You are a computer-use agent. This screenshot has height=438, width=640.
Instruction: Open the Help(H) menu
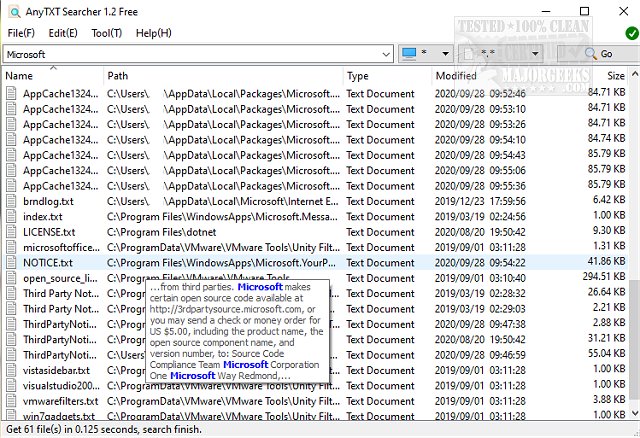tap(153, 33)
